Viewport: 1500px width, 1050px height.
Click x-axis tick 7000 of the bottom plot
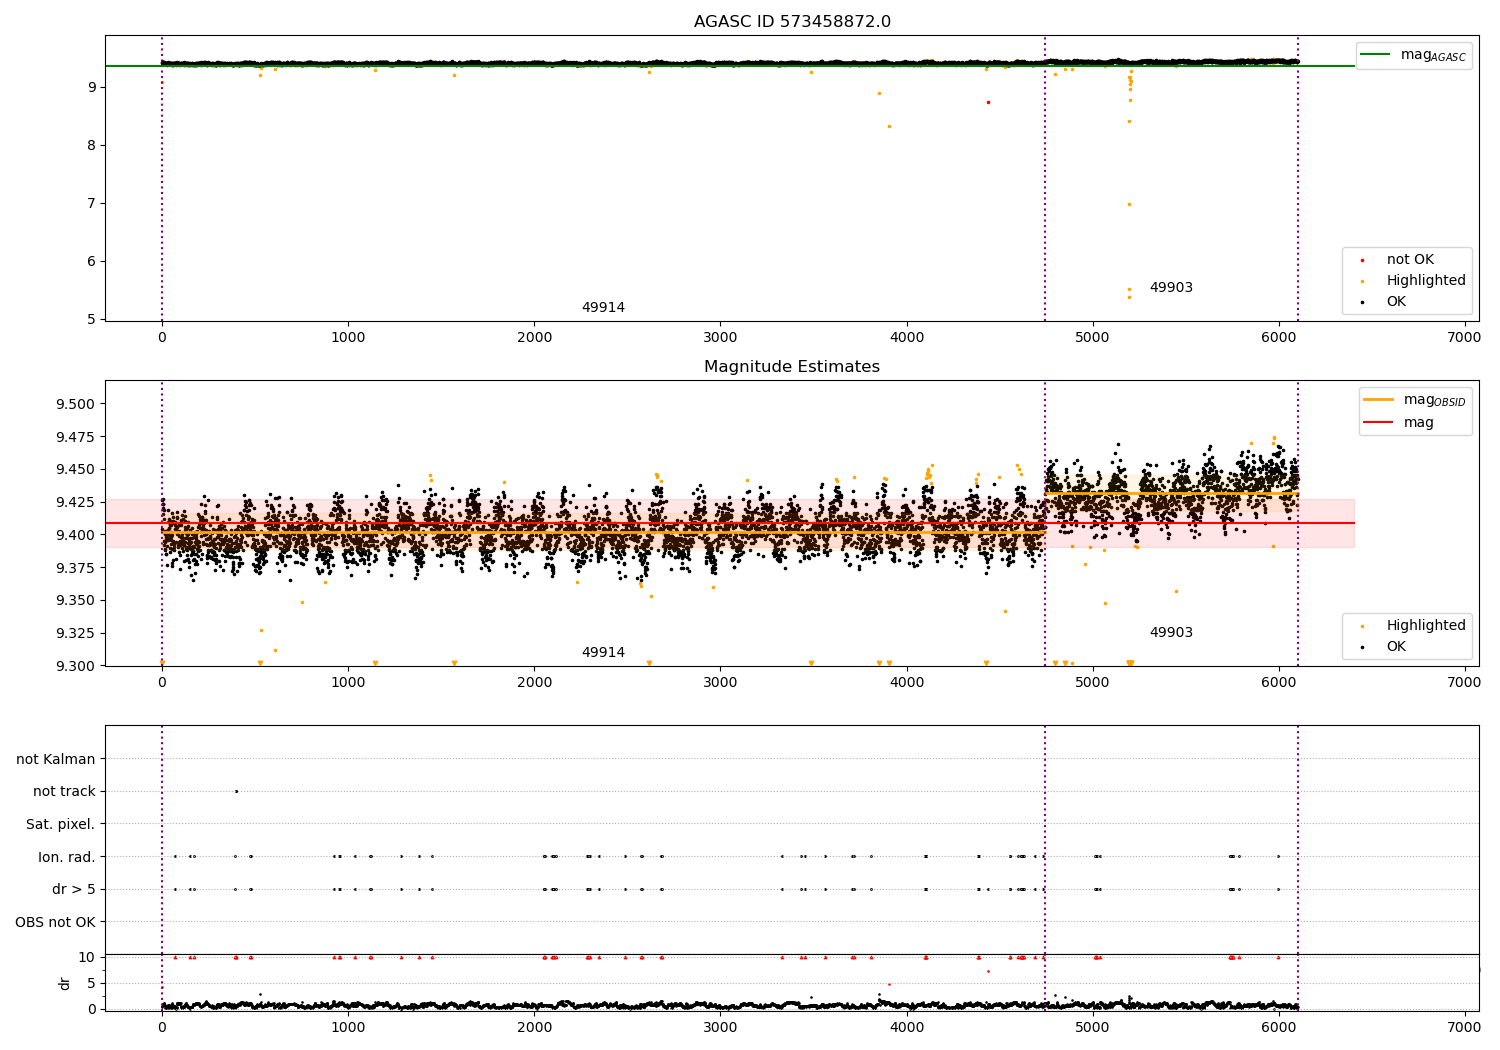(x=1464, y=1028)
